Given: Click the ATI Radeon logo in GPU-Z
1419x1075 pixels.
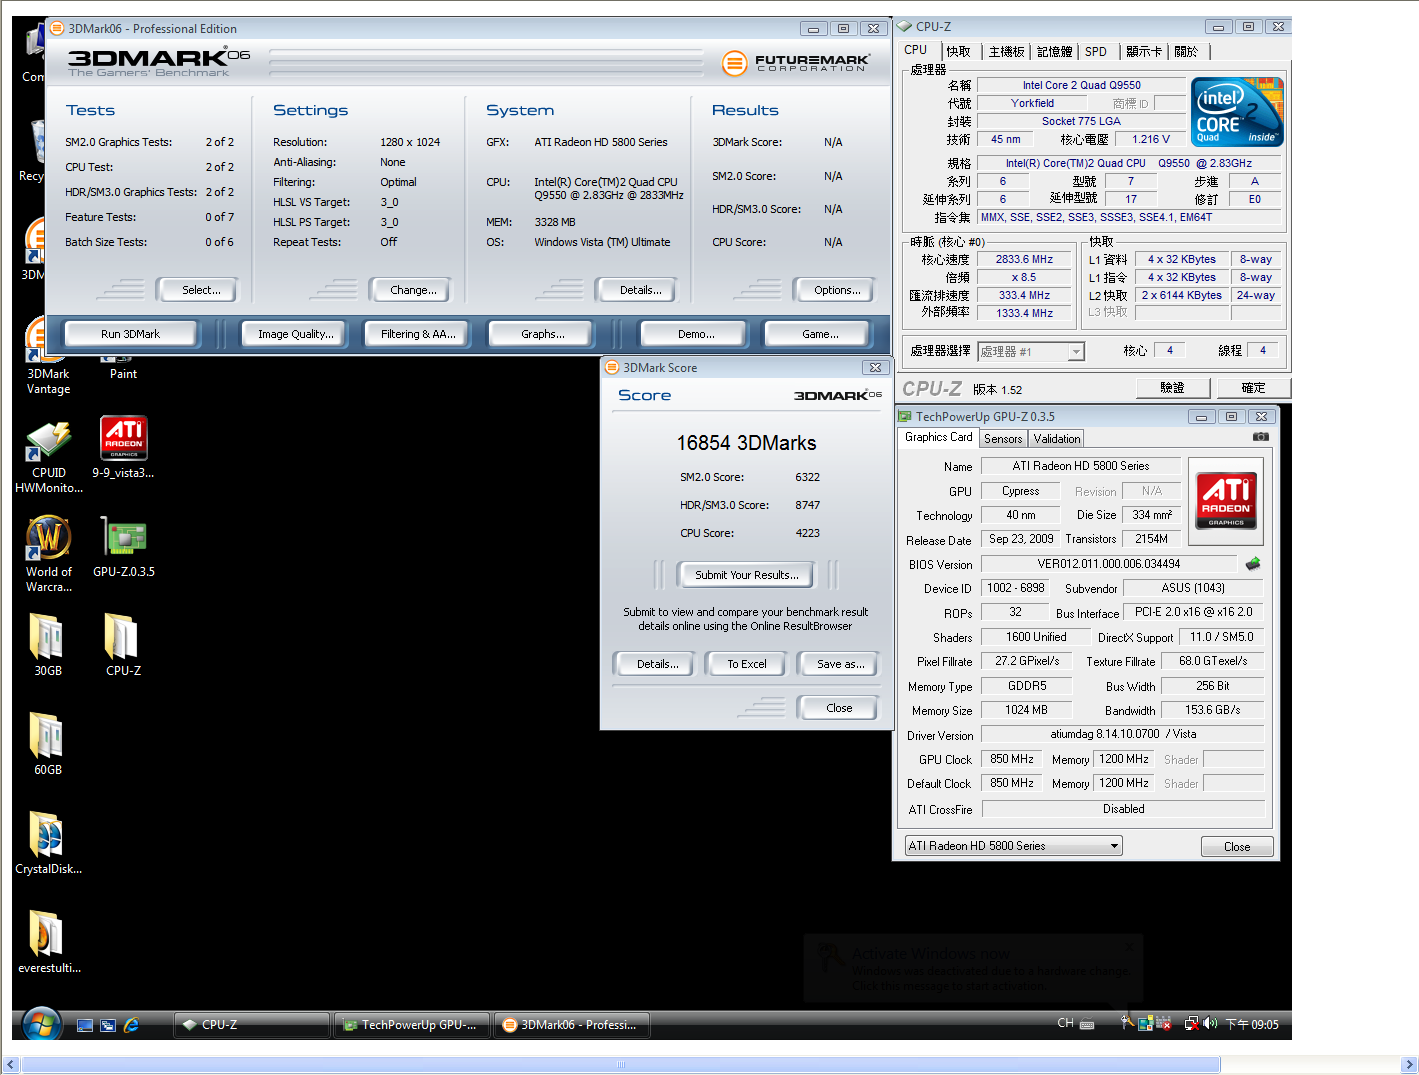Looking at the screenshot, I should (1226, 500).
